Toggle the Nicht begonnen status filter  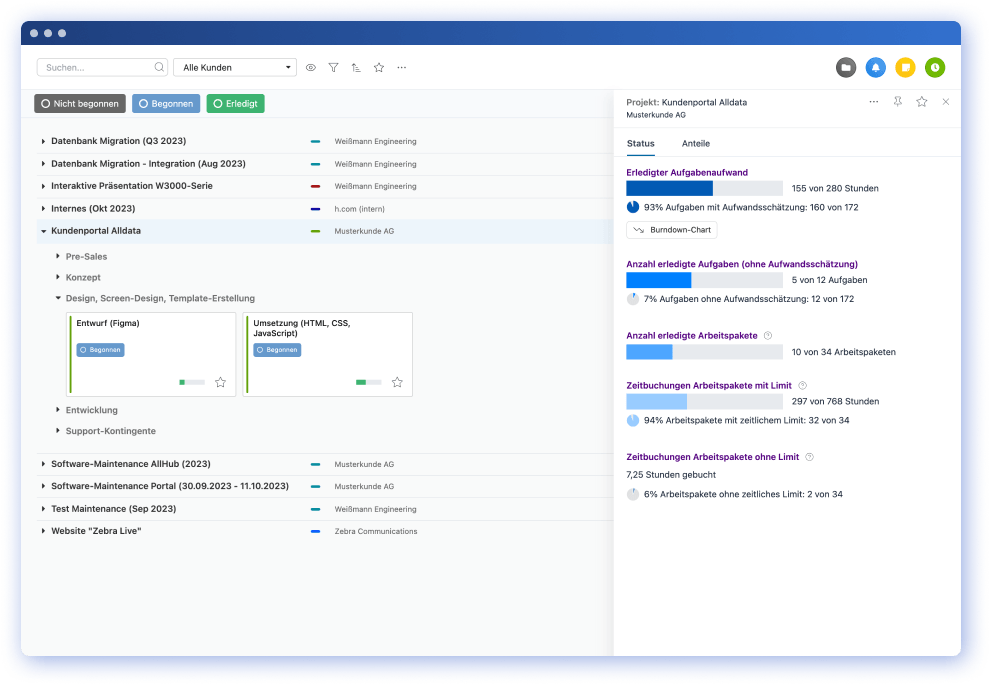point(80,104)
